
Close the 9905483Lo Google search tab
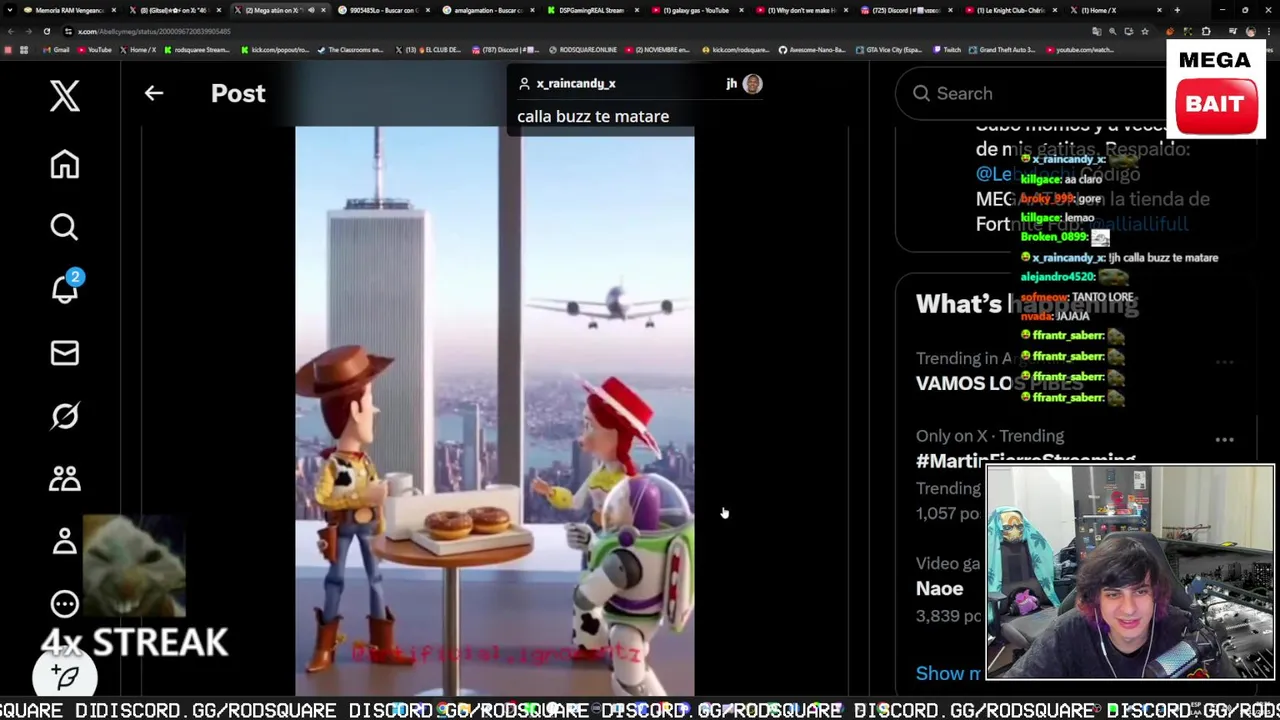[428, 10]
